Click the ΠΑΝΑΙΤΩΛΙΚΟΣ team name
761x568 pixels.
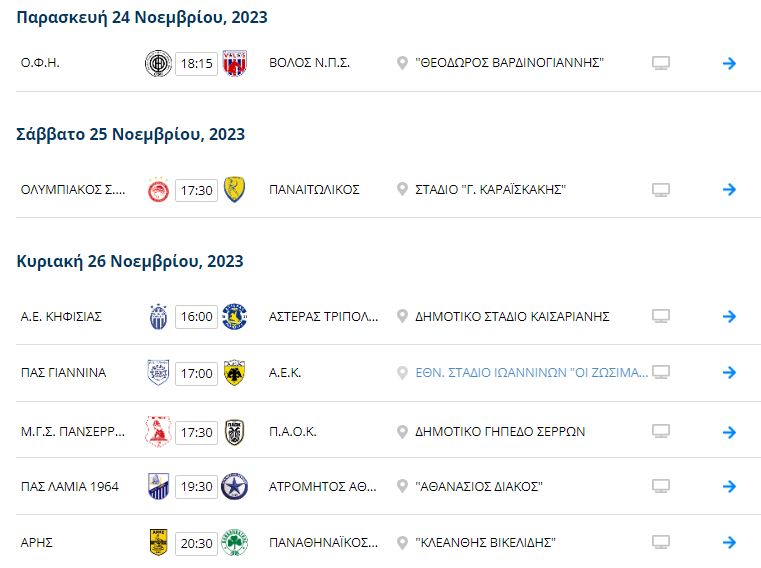(314, 189)
